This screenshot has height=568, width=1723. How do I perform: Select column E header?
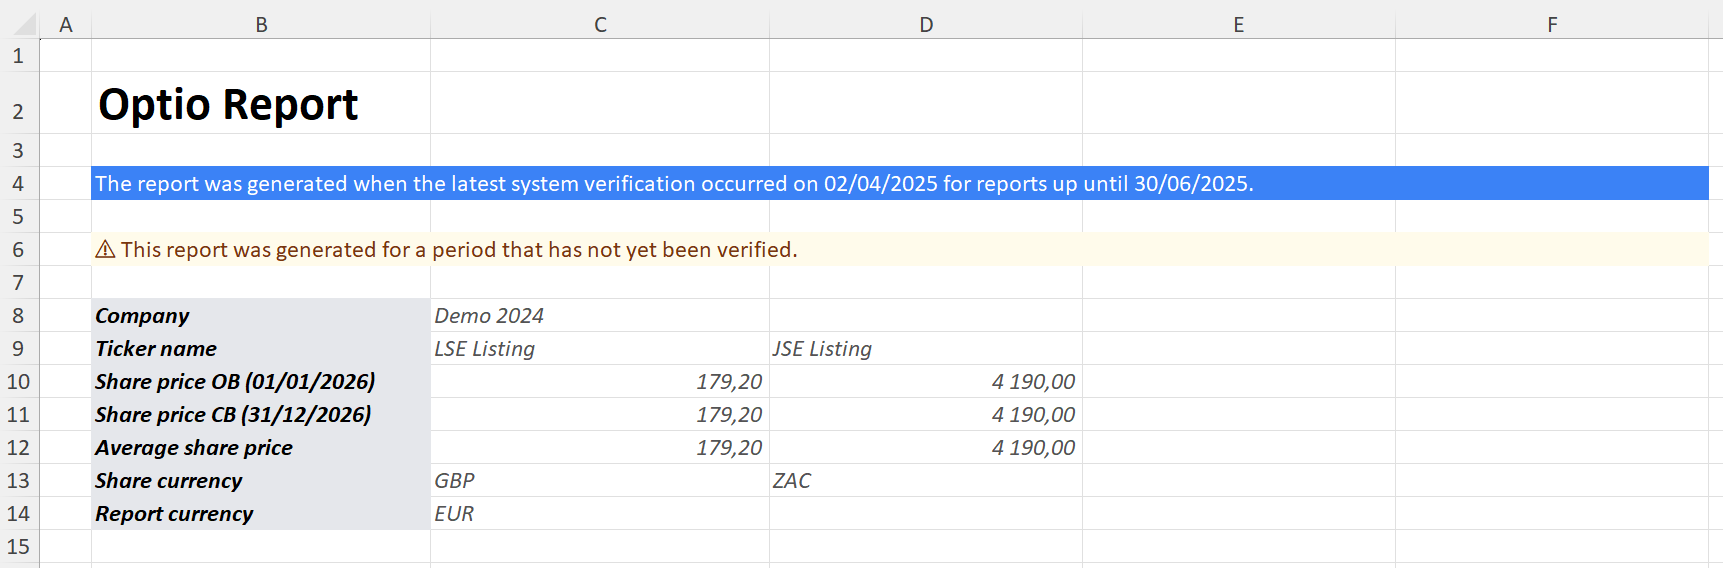[1239, 25]
